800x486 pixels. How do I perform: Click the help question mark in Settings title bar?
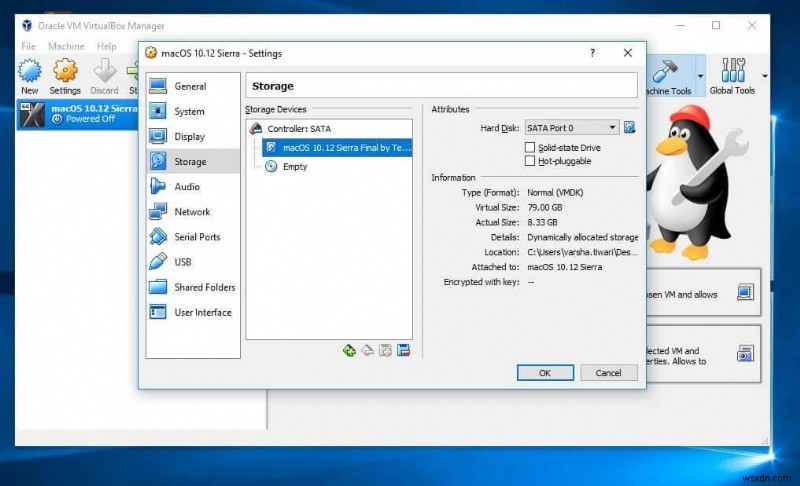tap(592, 53)
